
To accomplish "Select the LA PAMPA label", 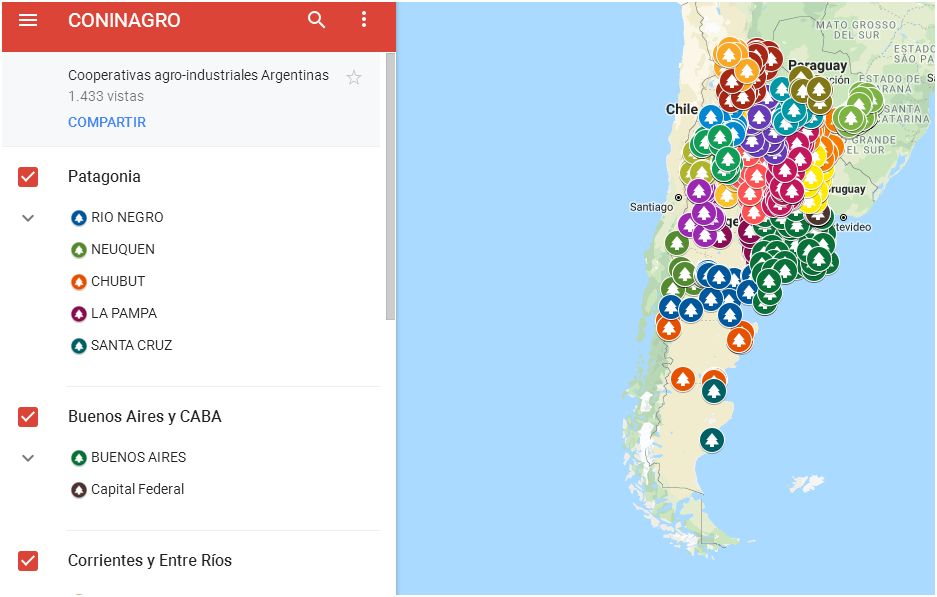I will pos(124,313).
